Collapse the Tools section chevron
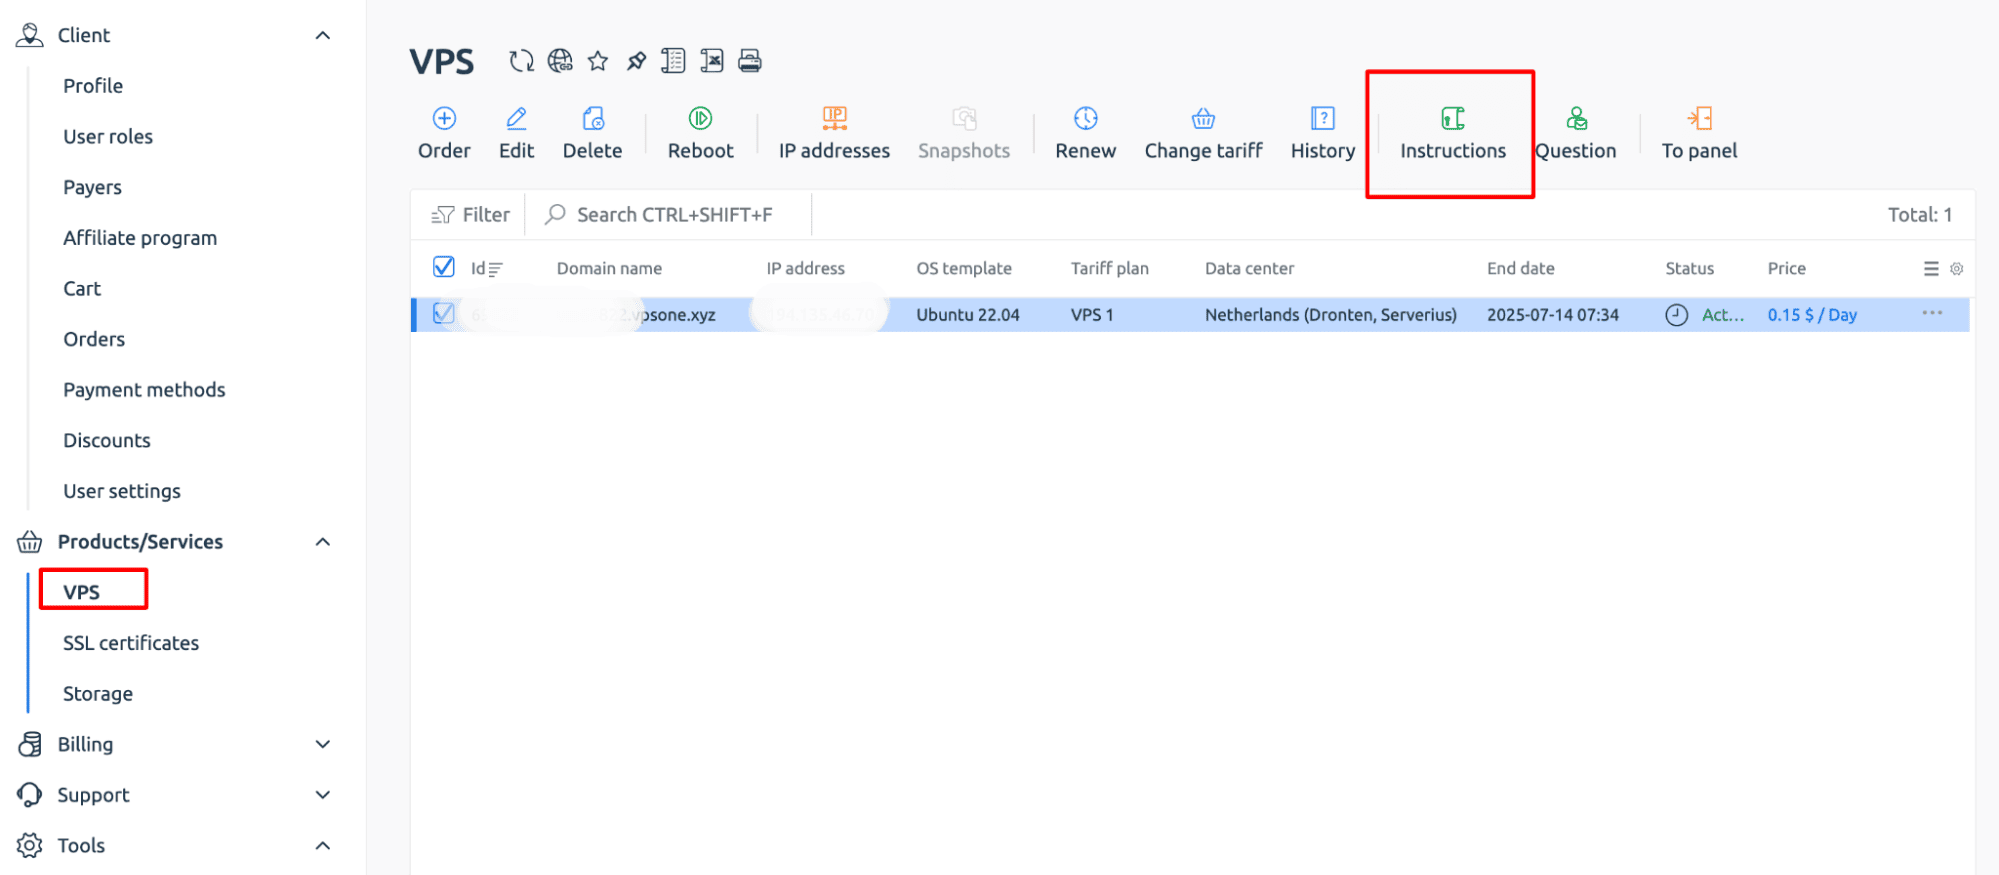 pyautogui.click(x=323, y=846)
